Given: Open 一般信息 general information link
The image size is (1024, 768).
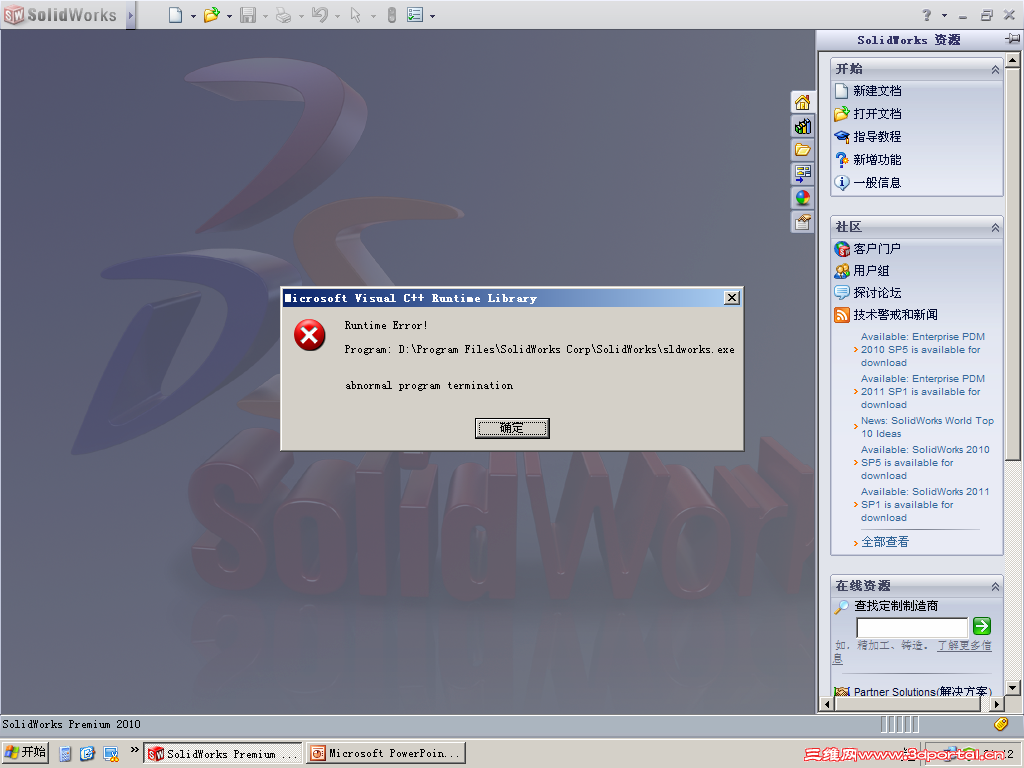Looking at the screenshot, I should point(877,182).
